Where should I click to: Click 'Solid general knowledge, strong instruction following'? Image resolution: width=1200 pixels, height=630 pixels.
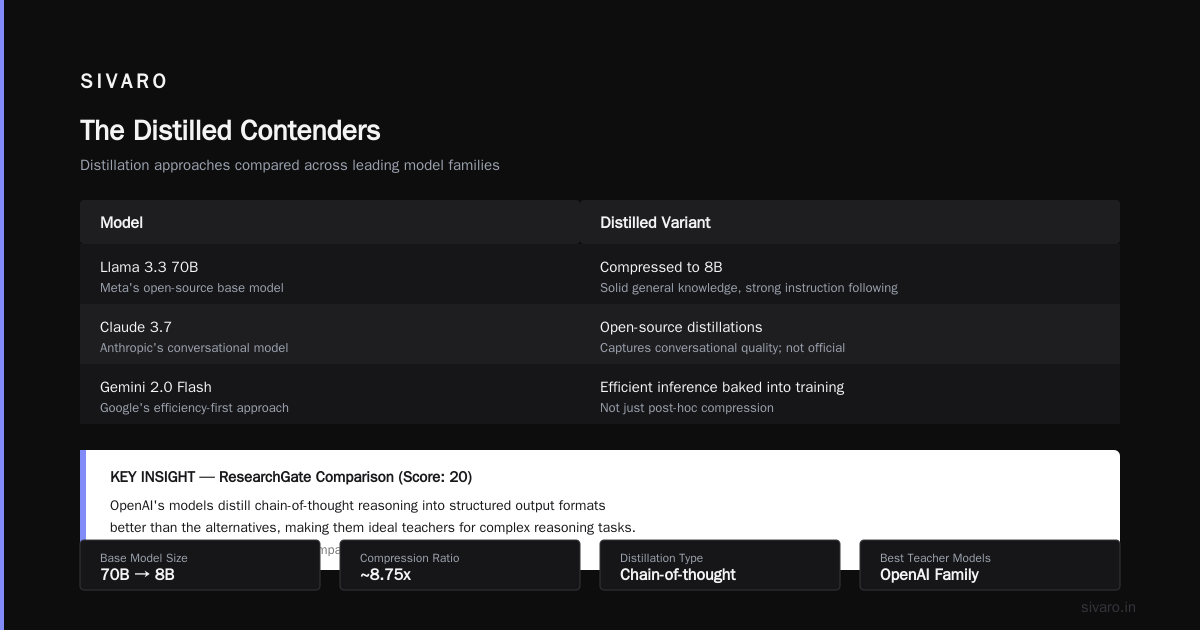click(x=749, y=288)
